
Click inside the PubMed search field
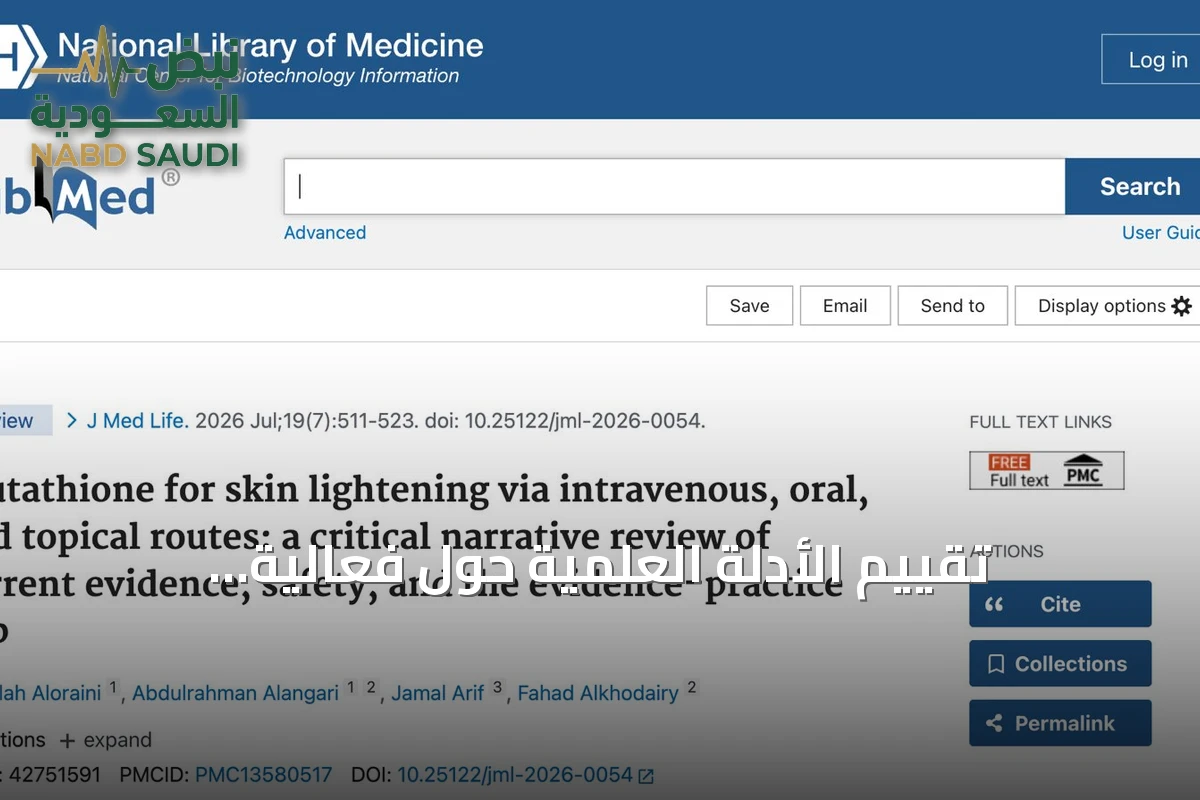(x=674, y=187)
